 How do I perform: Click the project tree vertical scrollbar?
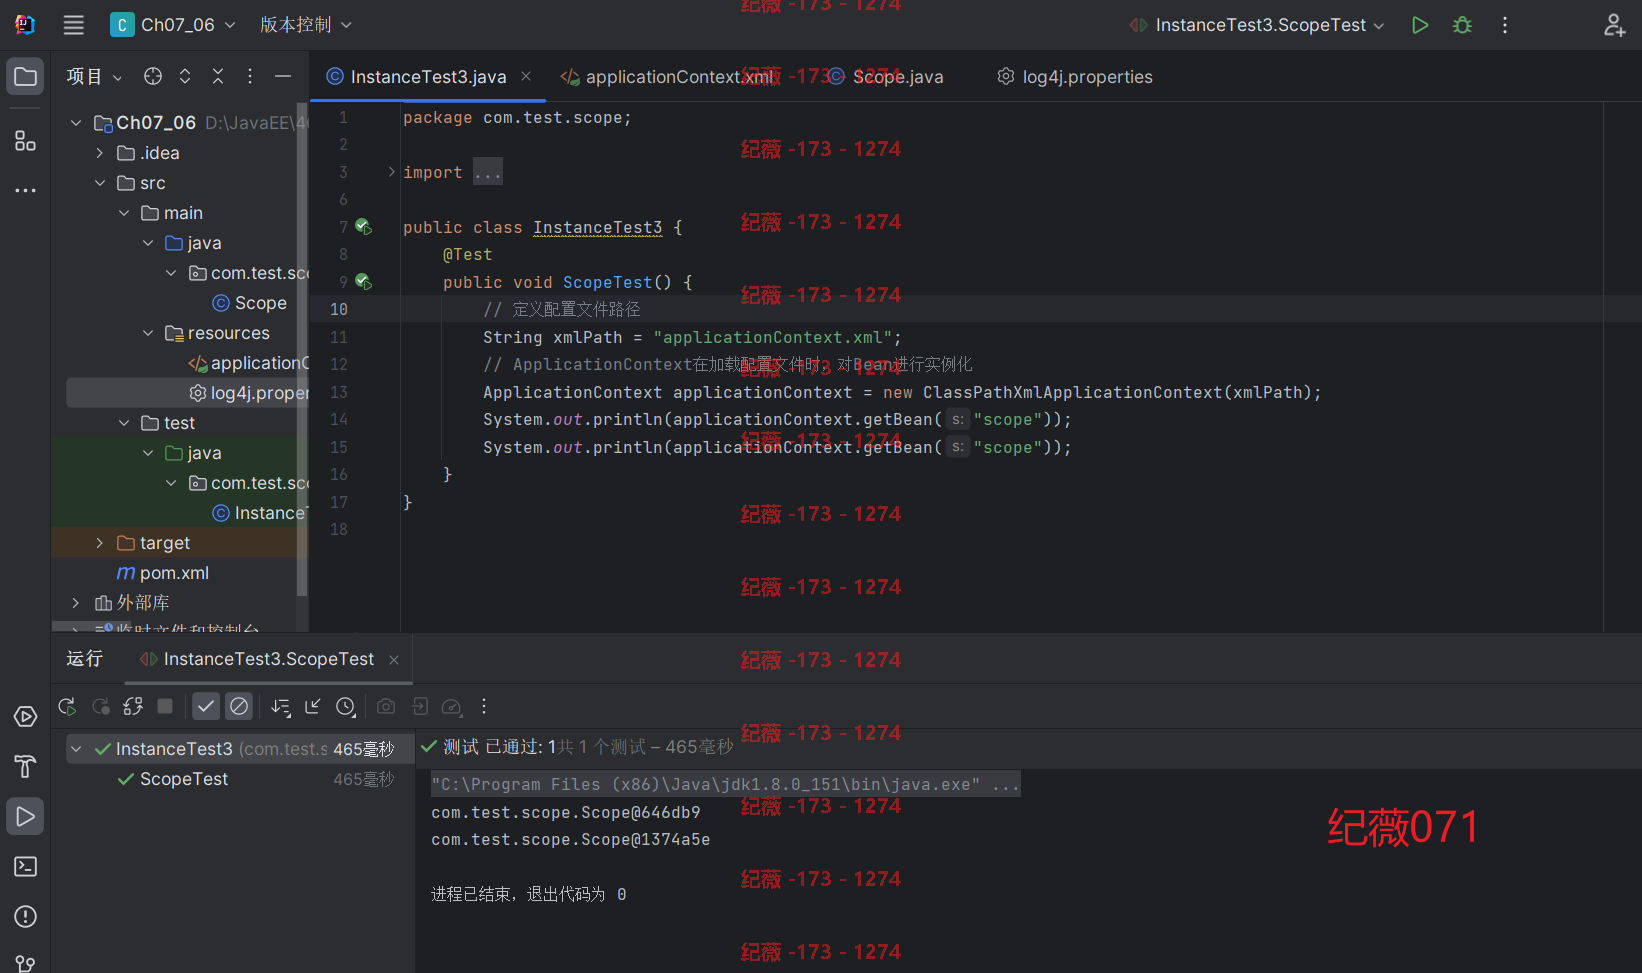coord(302,350)
